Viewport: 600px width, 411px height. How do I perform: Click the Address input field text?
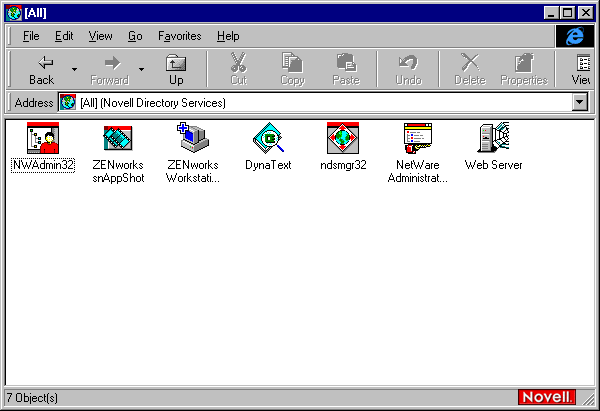click(x=153, y=103)
